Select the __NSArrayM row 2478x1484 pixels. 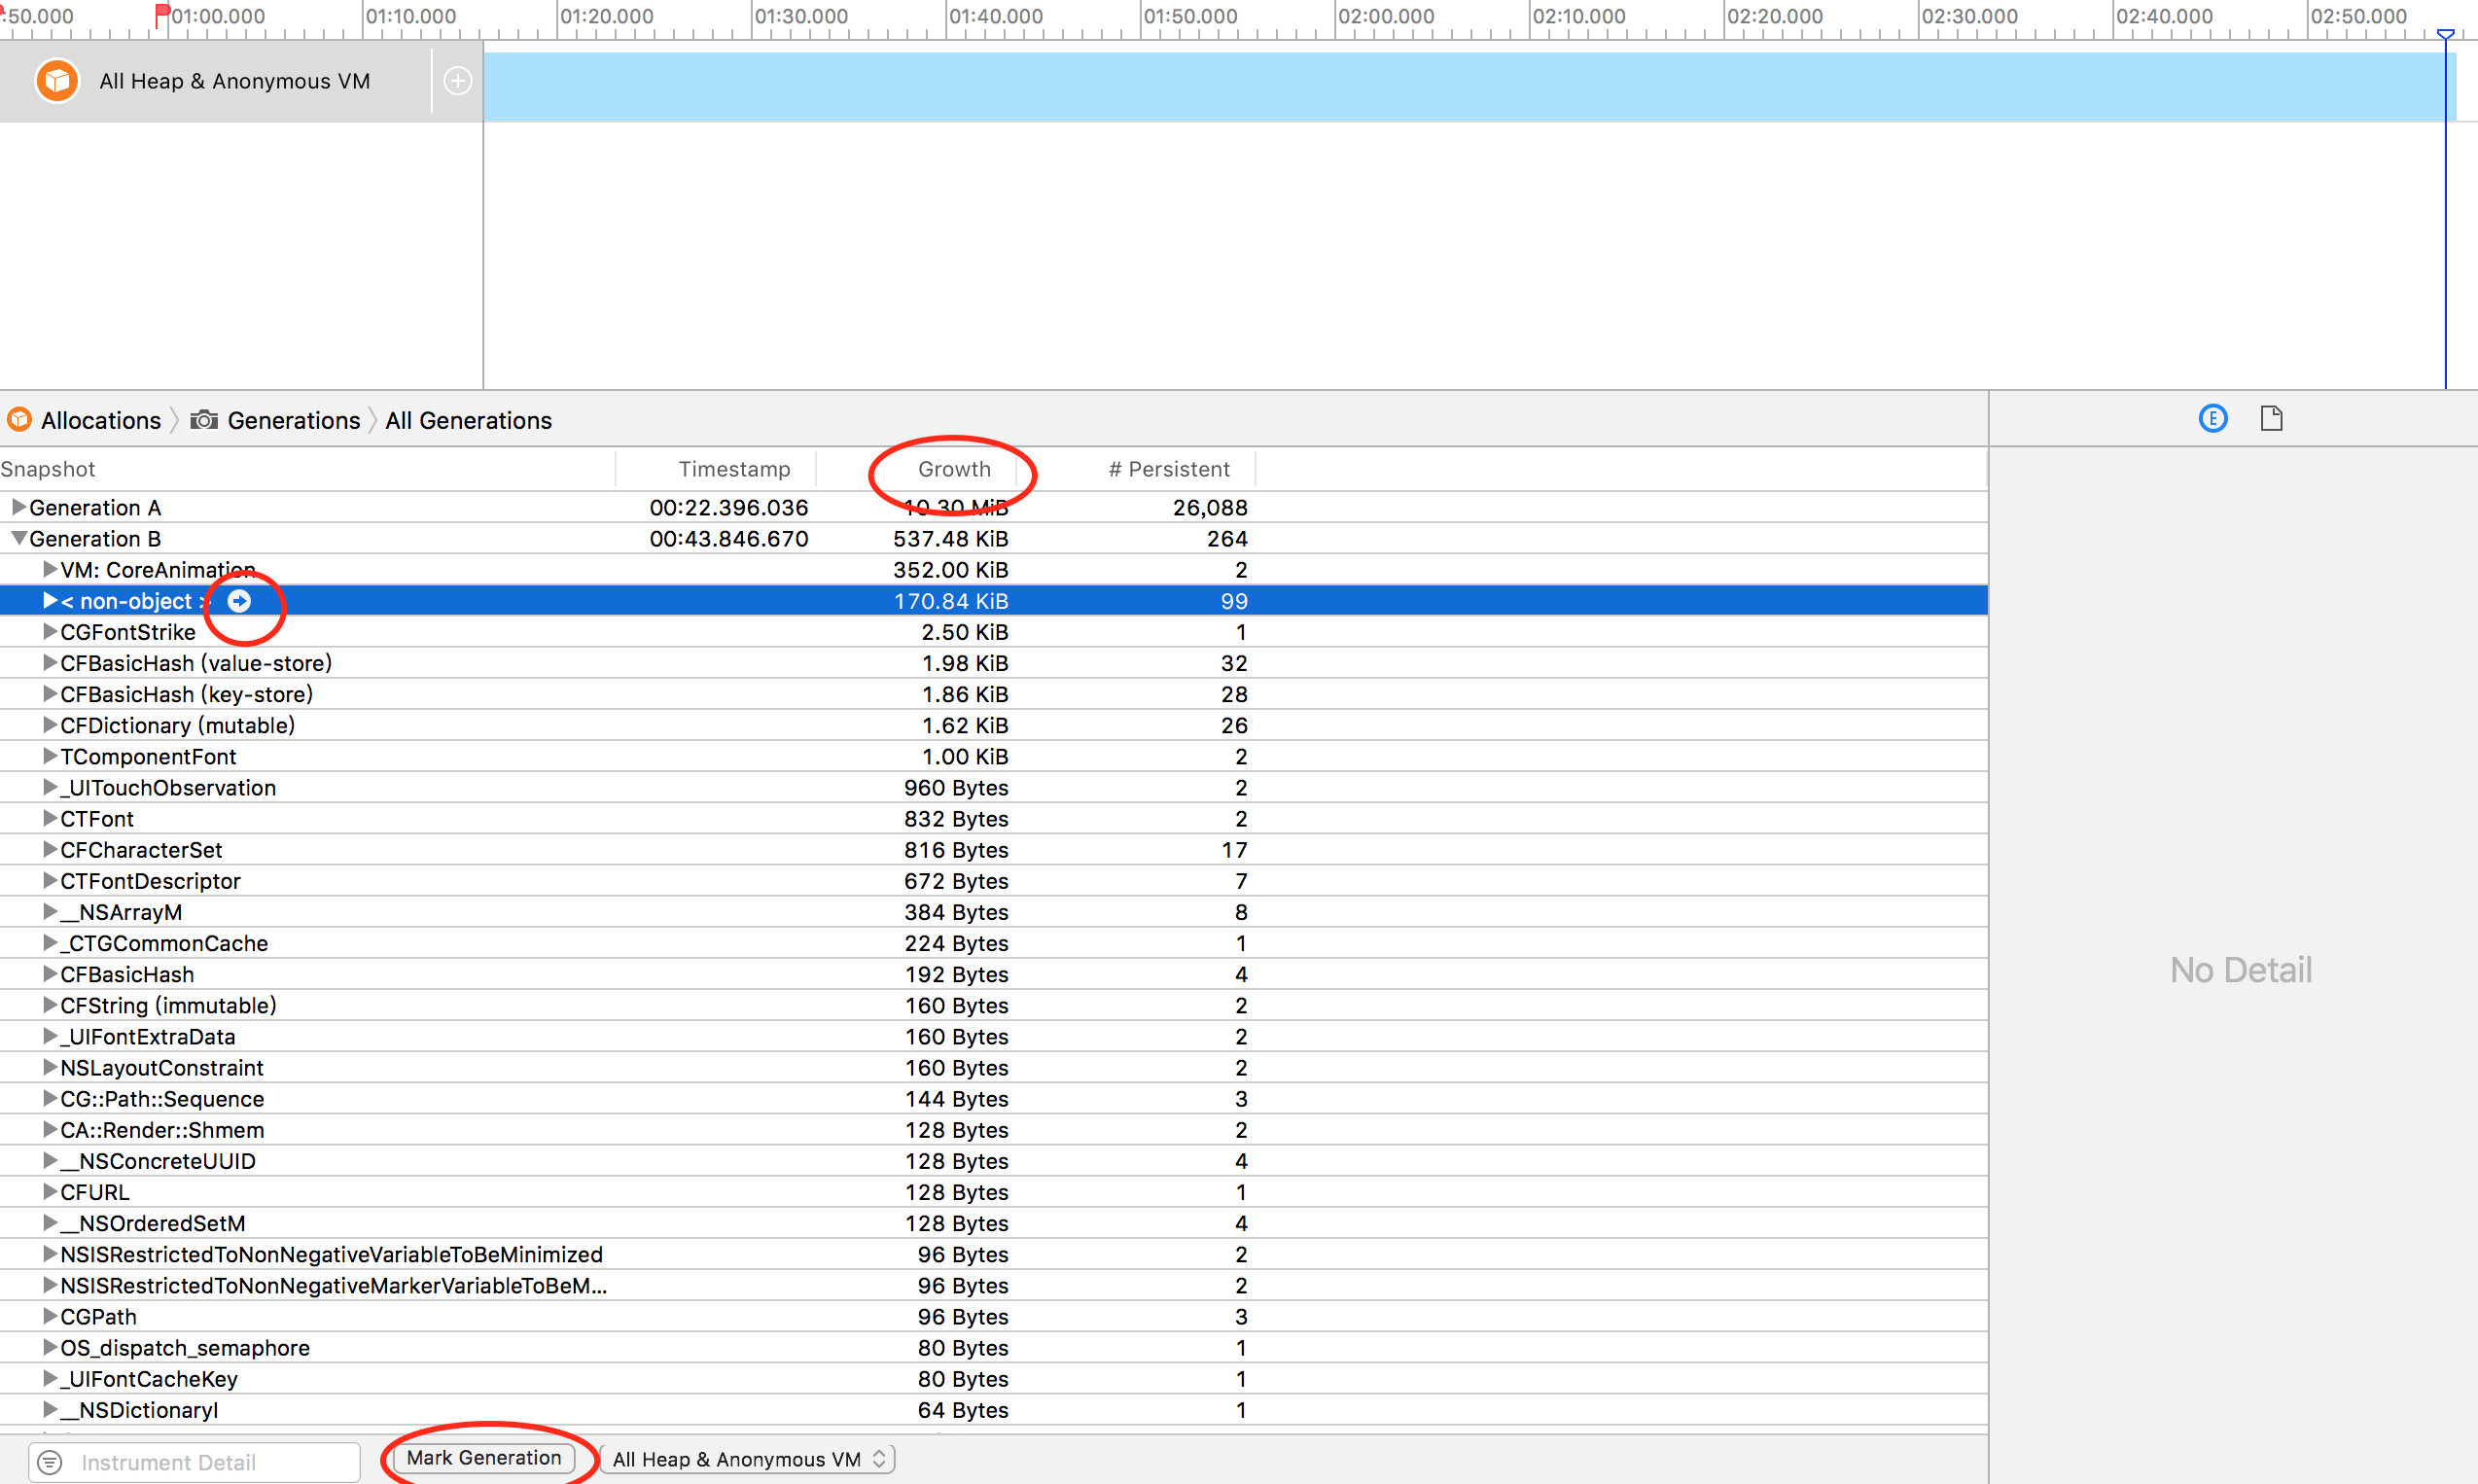click(x=993, y=912)
